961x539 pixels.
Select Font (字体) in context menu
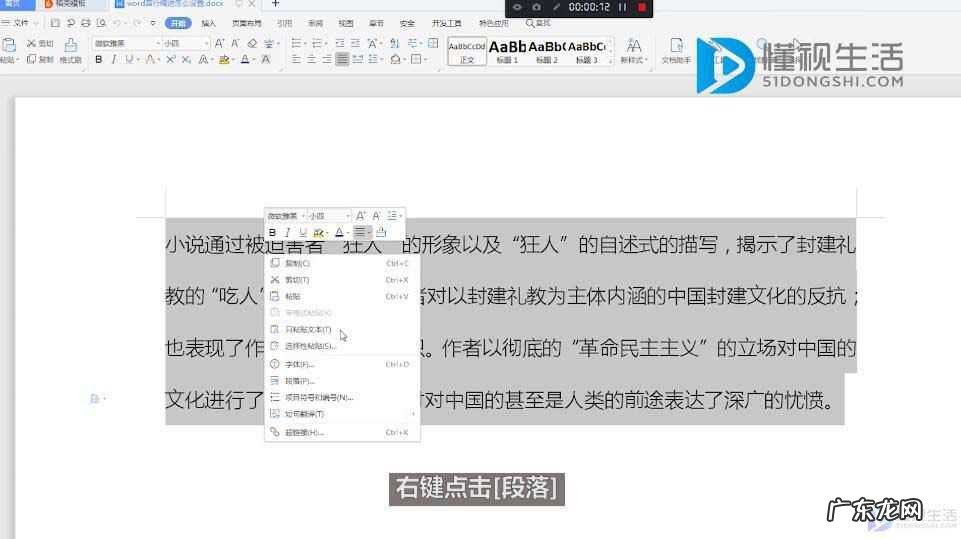pos(342,364)
